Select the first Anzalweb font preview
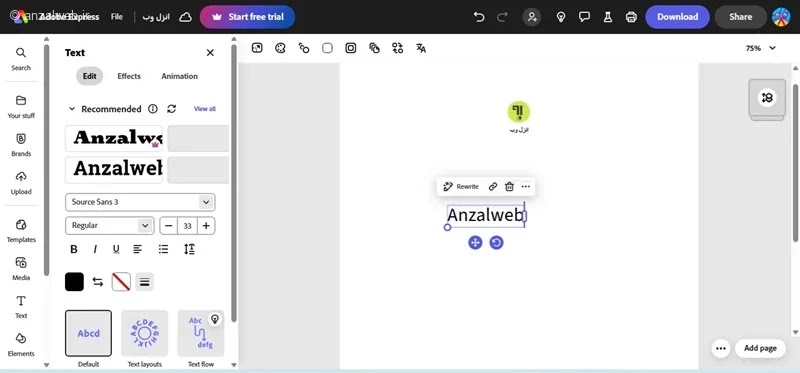 114,138
